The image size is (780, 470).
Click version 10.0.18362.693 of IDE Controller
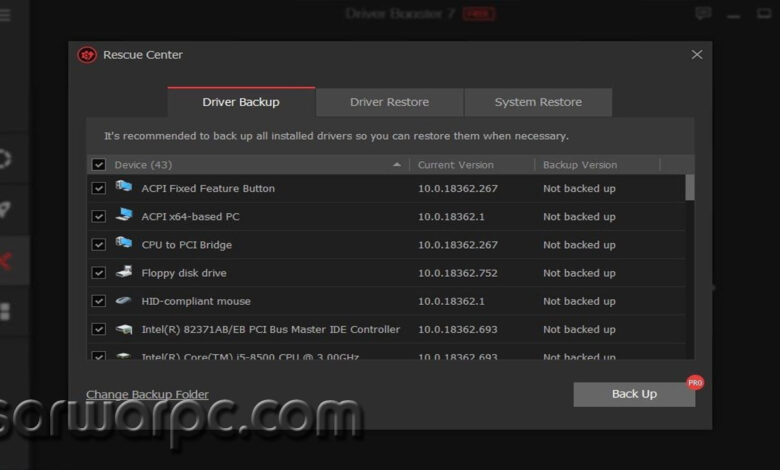pos(458,329)
